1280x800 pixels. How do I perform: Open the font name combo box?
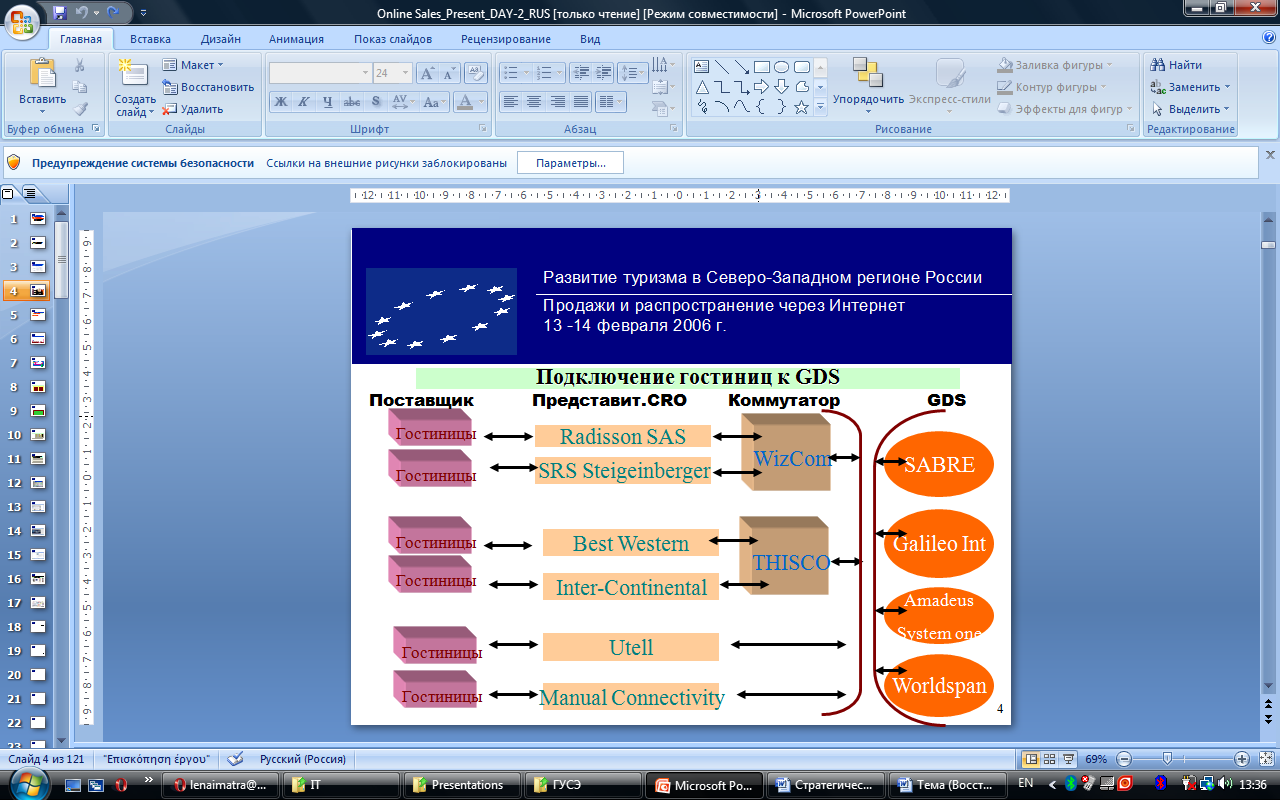320,73
